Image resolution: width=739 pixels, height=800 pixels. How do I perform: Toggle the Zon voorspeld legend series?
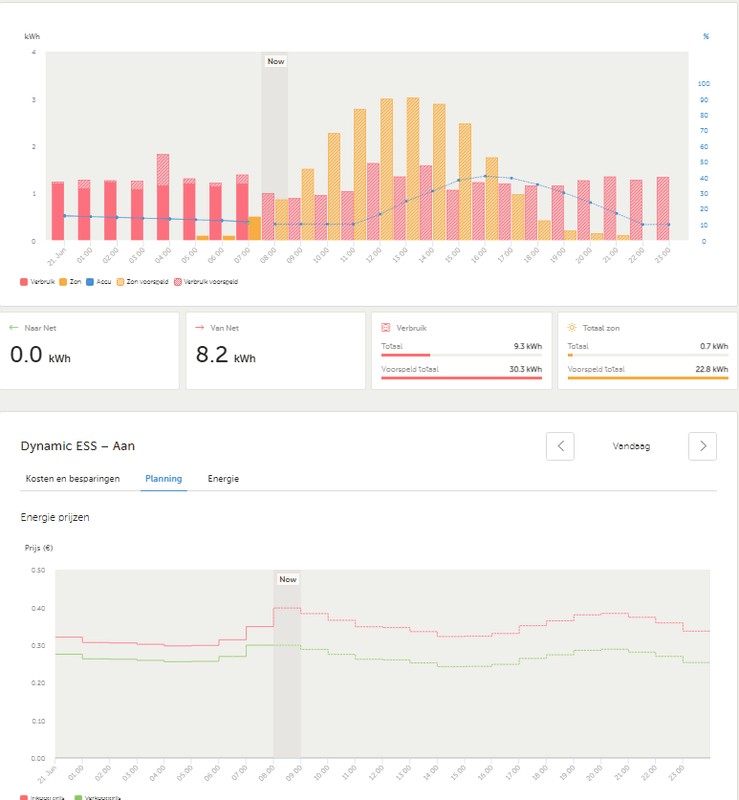pyautogui.click(x=142, y=282)
